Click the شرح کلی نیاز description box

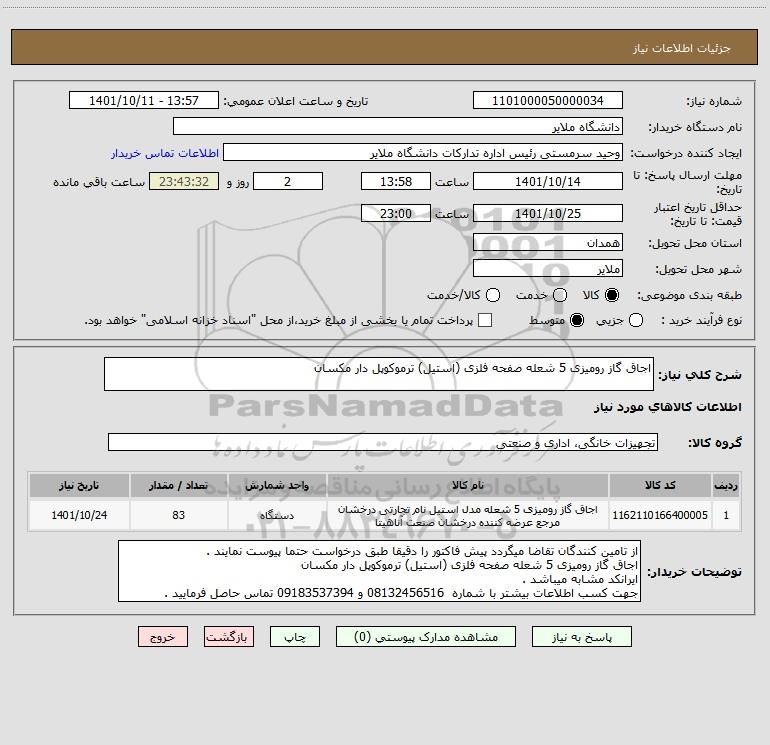pos(379,374)
